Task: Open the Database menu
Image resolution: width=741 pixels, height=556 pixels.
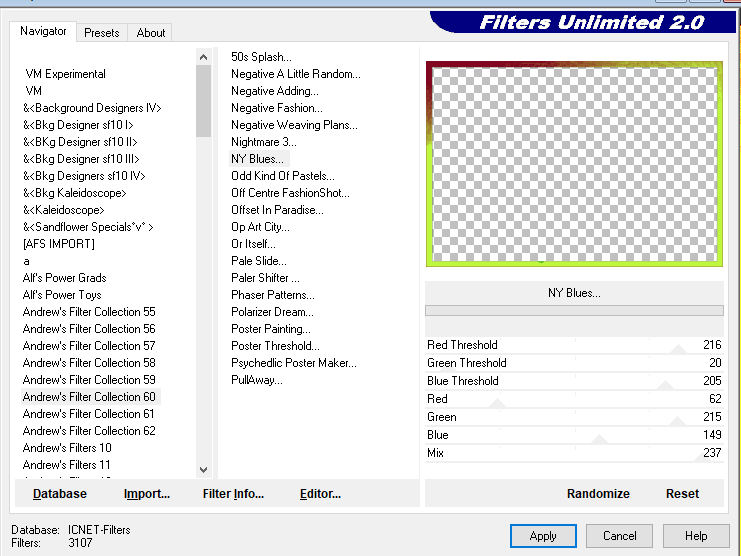Action: pyautogui.click(x=60, y=494)
